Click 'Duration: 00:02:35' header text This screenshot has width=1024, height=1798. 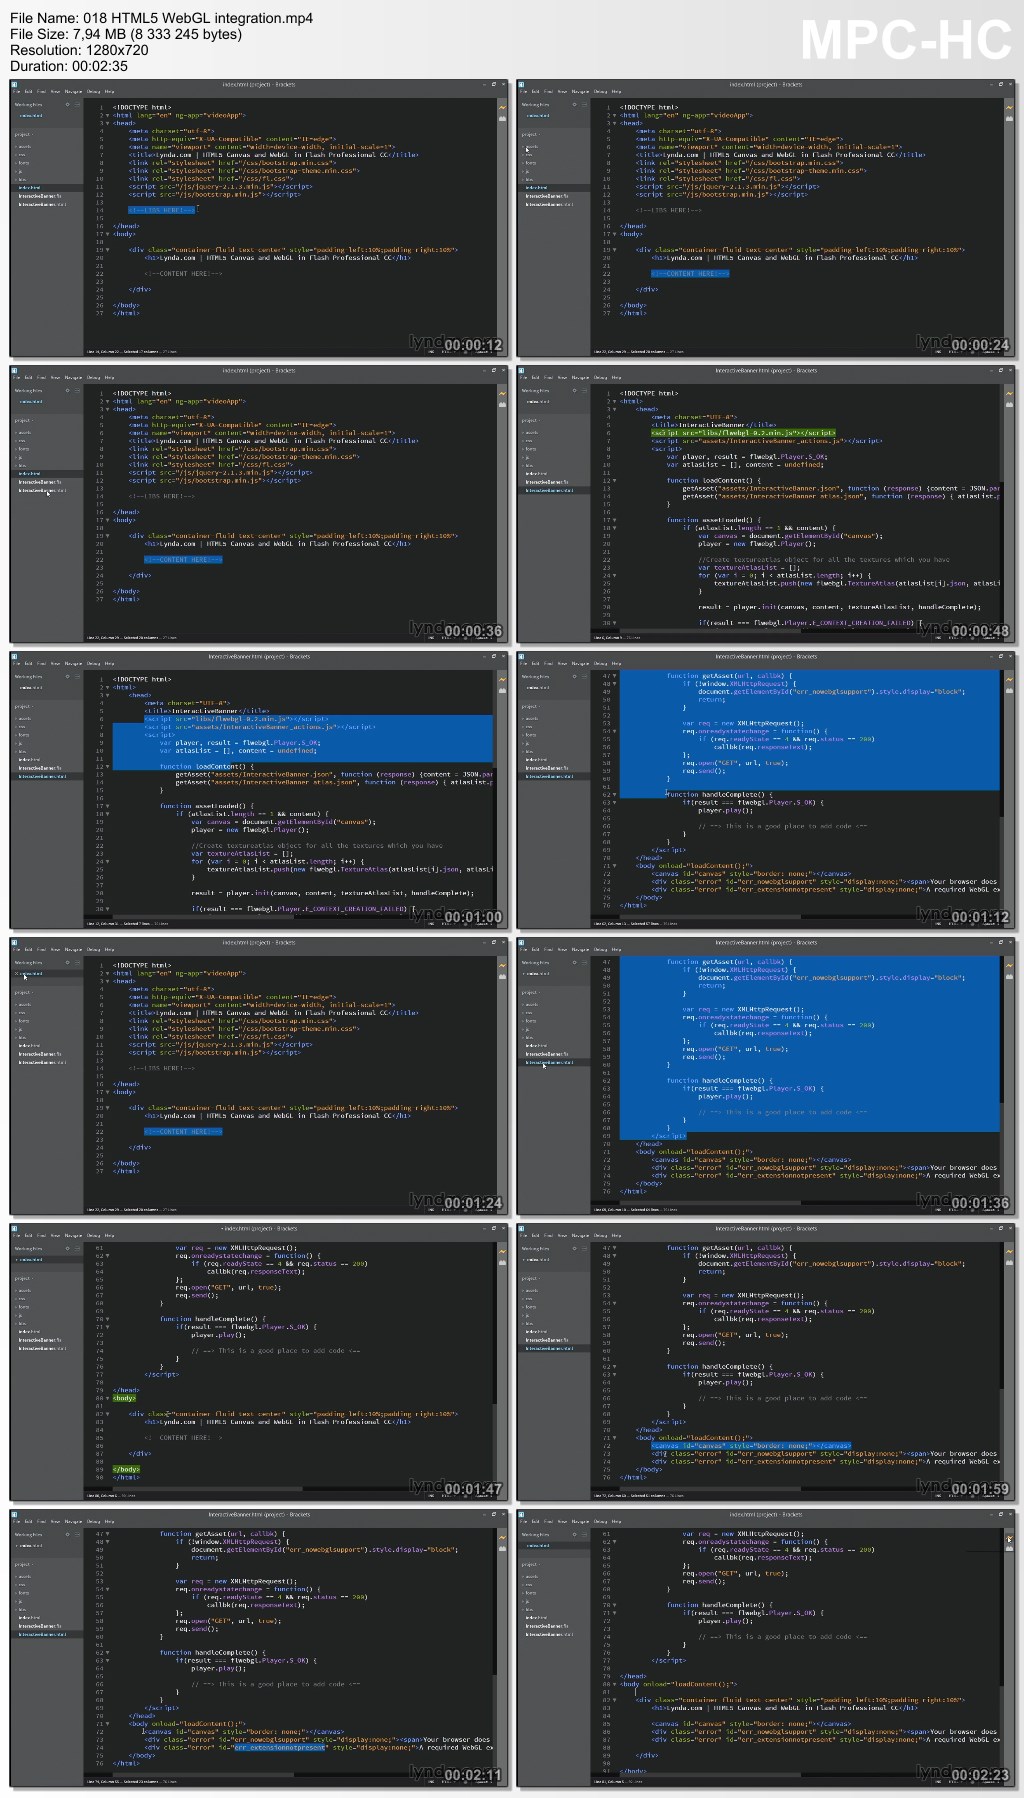click(x=69, y=66)
